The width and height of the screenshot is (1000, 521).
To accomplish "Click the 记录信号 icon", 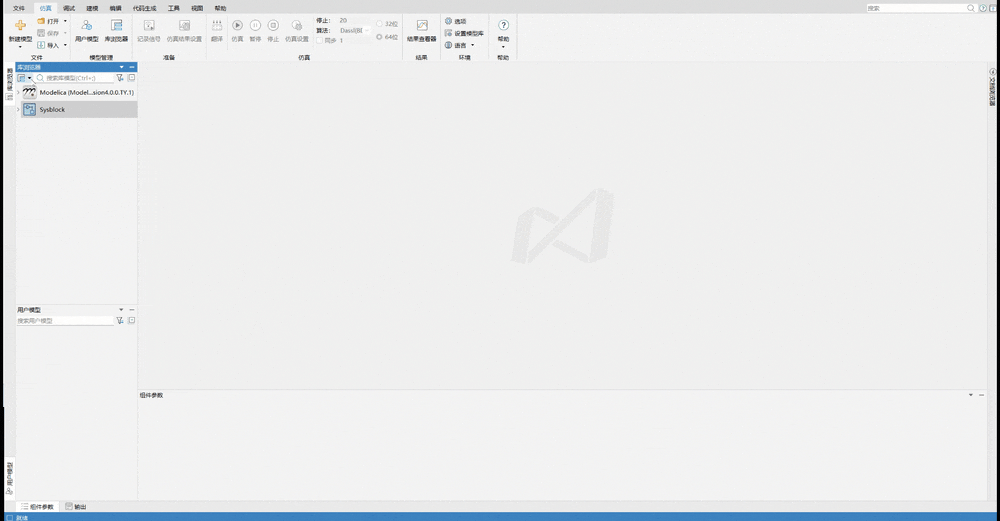I will pyautogui.click(x=149, y=25).
